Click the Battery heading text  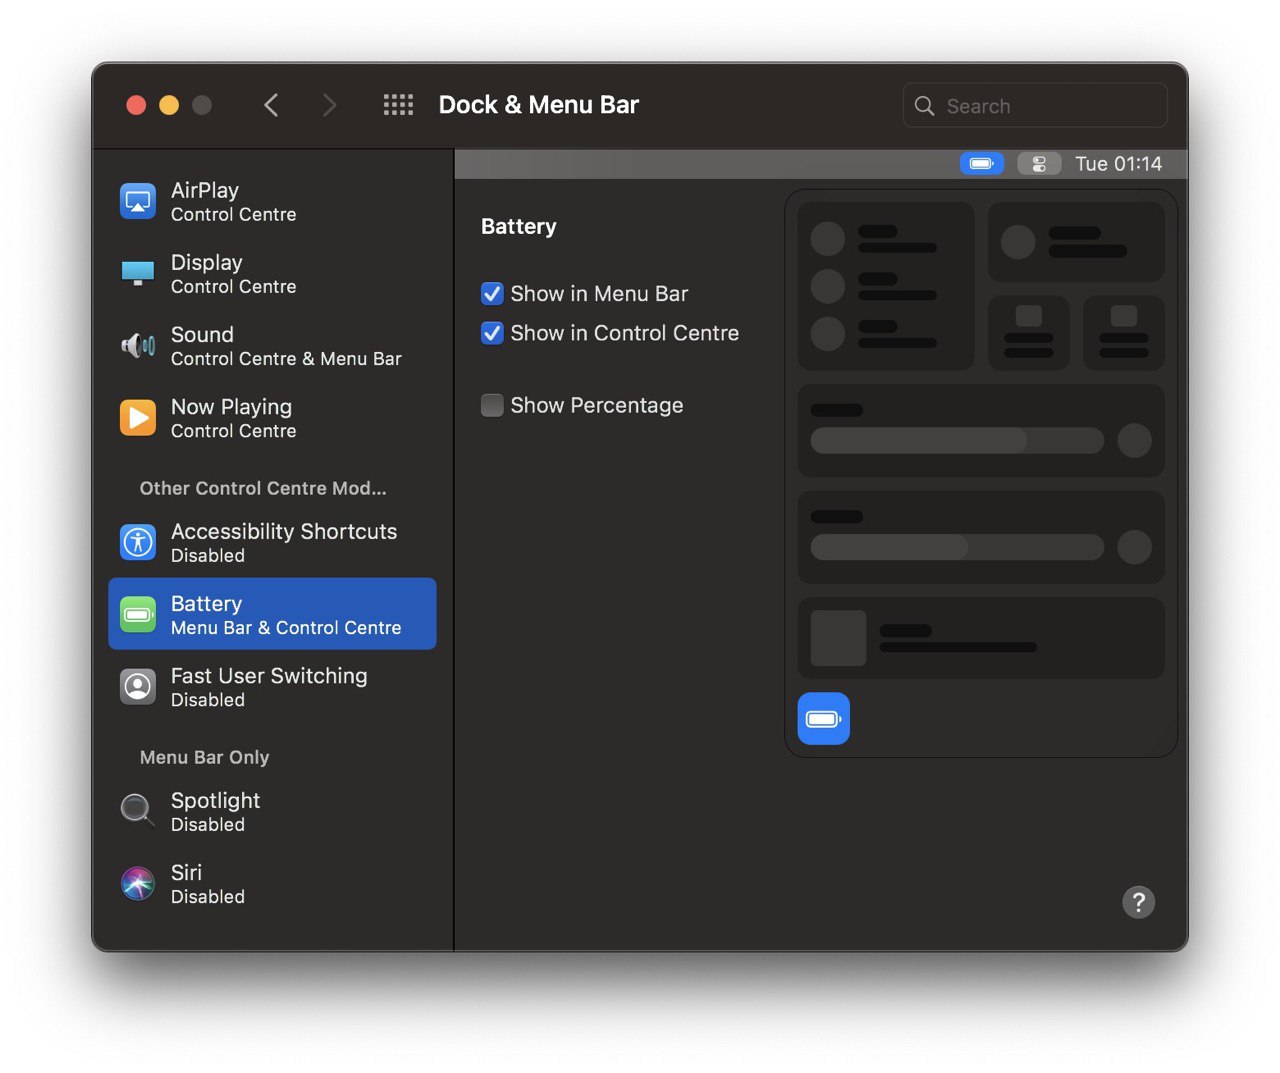pyautogui.click(x=518, y=227)
